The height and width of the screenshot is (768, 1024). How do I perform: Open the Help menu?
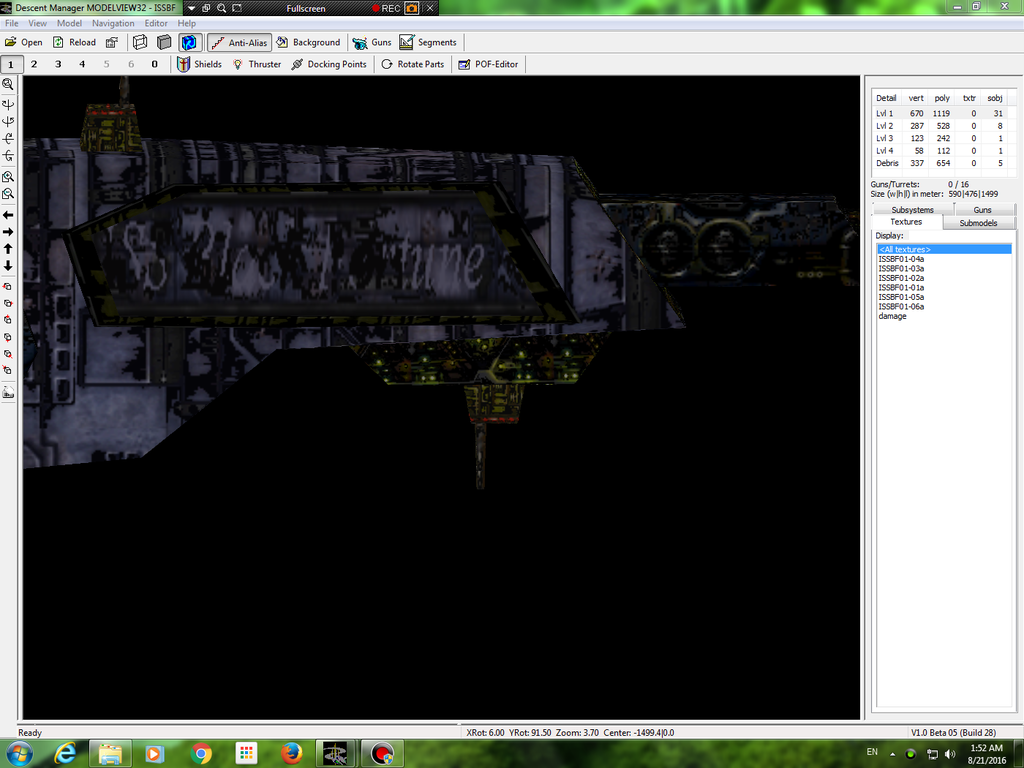point(187,24)
